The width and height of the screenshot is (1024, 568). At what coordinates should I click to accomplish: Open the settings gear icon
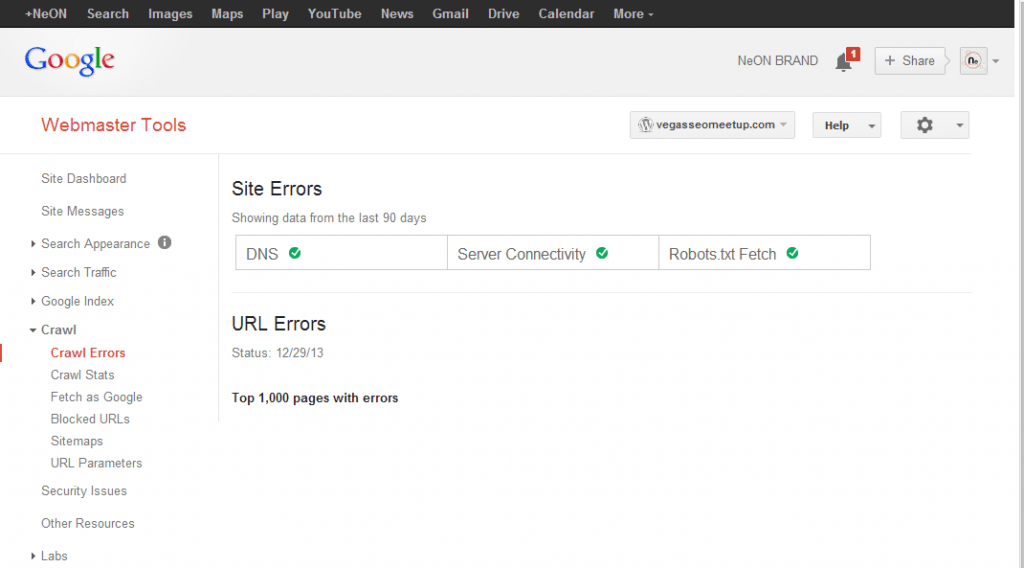pos(924,125)
